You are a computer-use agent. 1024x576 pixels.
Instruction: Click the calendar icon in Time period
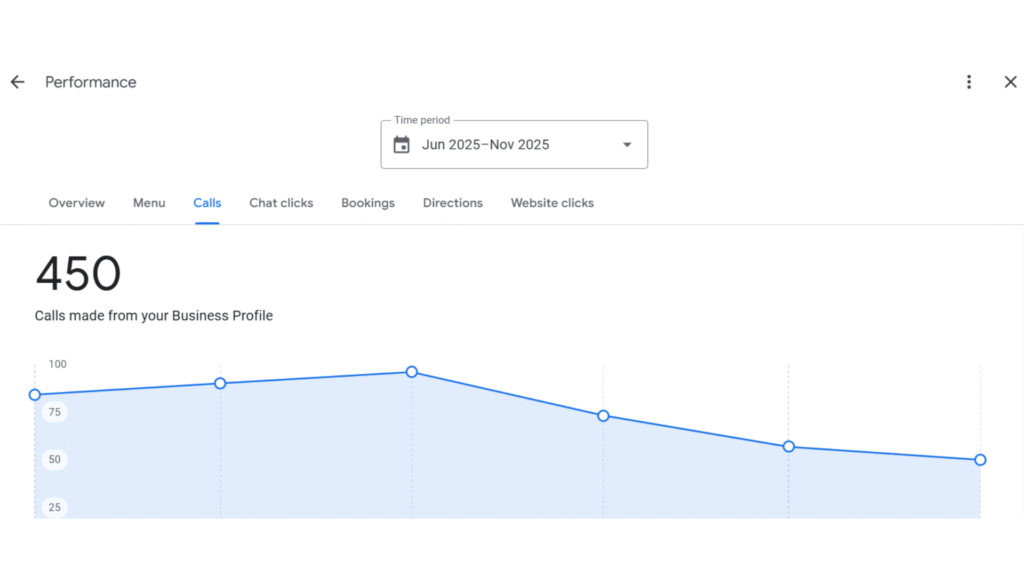(402, 145)
